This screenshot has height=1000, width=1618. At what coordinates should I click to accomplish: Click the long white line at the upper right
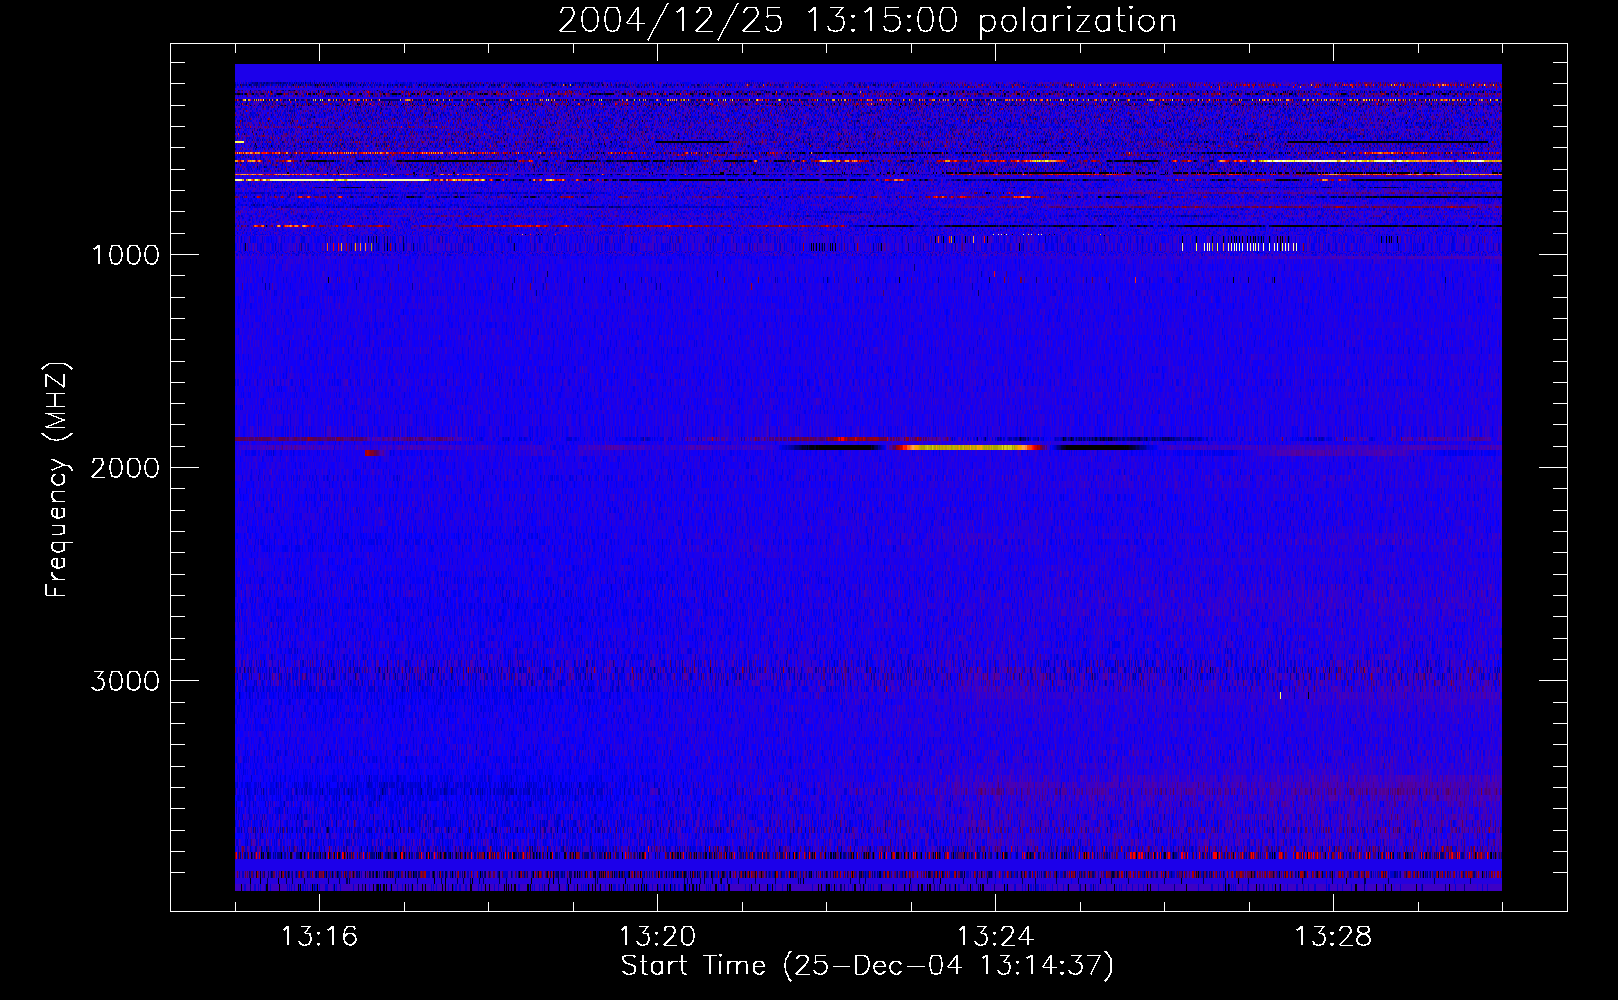1380,160
